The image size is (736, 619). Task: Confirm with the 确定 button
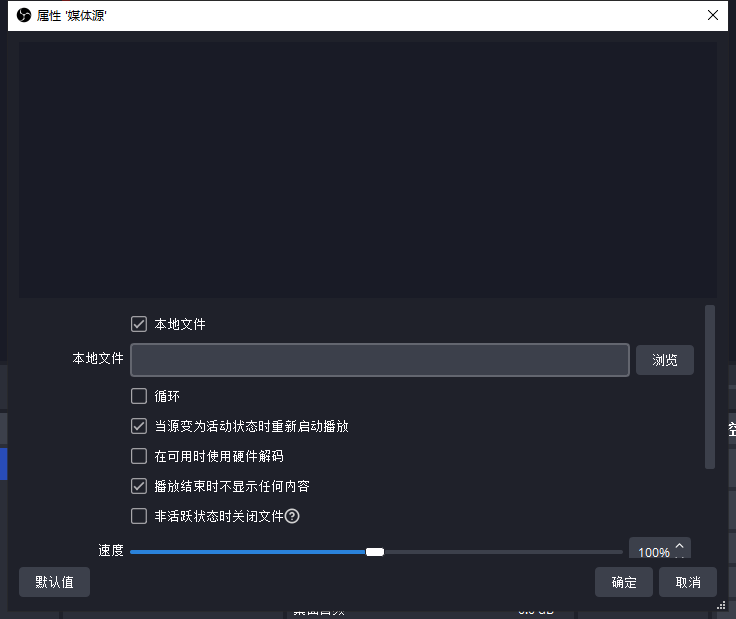coord(624,582)
